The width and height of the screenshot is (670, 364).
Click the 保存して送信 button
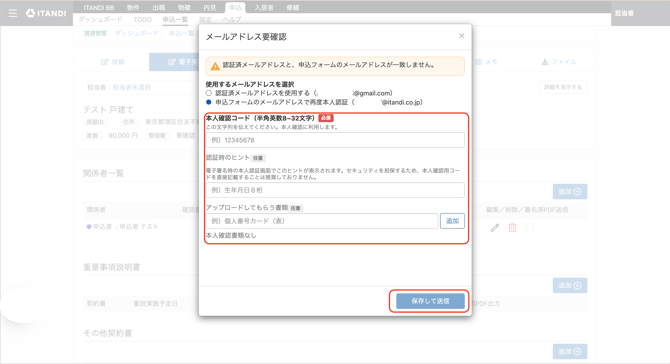[x=430, y=301]
